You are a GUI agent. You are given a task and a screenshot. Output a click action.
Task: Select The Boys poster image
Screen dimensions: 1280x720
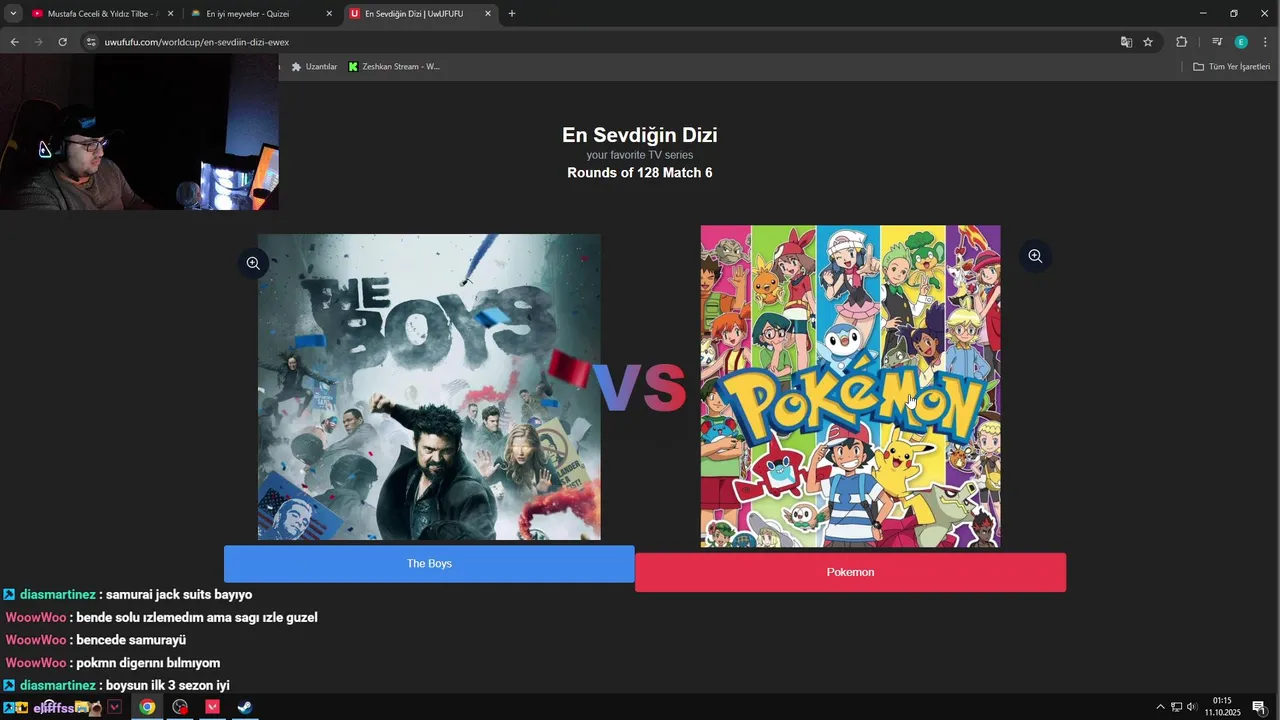pyautogui.click(x=429, y=387)
